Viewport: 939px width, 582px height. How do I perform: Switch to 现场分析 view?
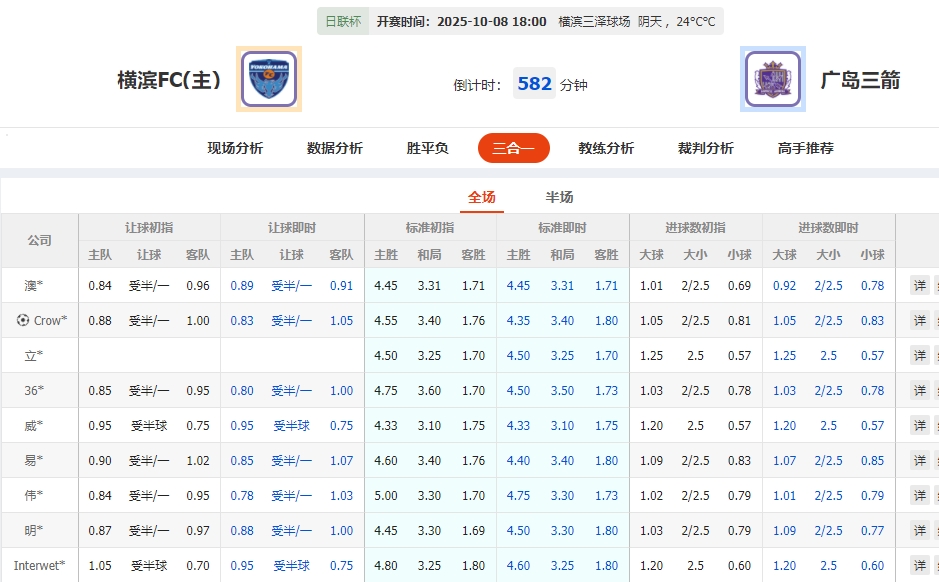click(x=233, y=147)
